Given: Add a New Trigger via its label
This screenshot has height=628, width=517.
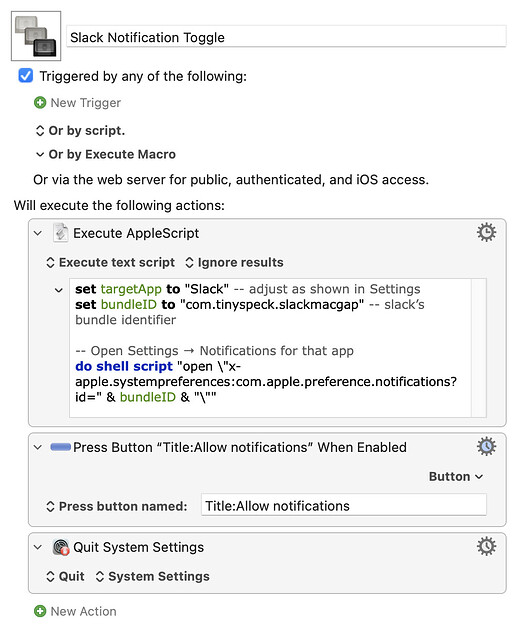Looking at the screenshot, I should click(85, 103).
